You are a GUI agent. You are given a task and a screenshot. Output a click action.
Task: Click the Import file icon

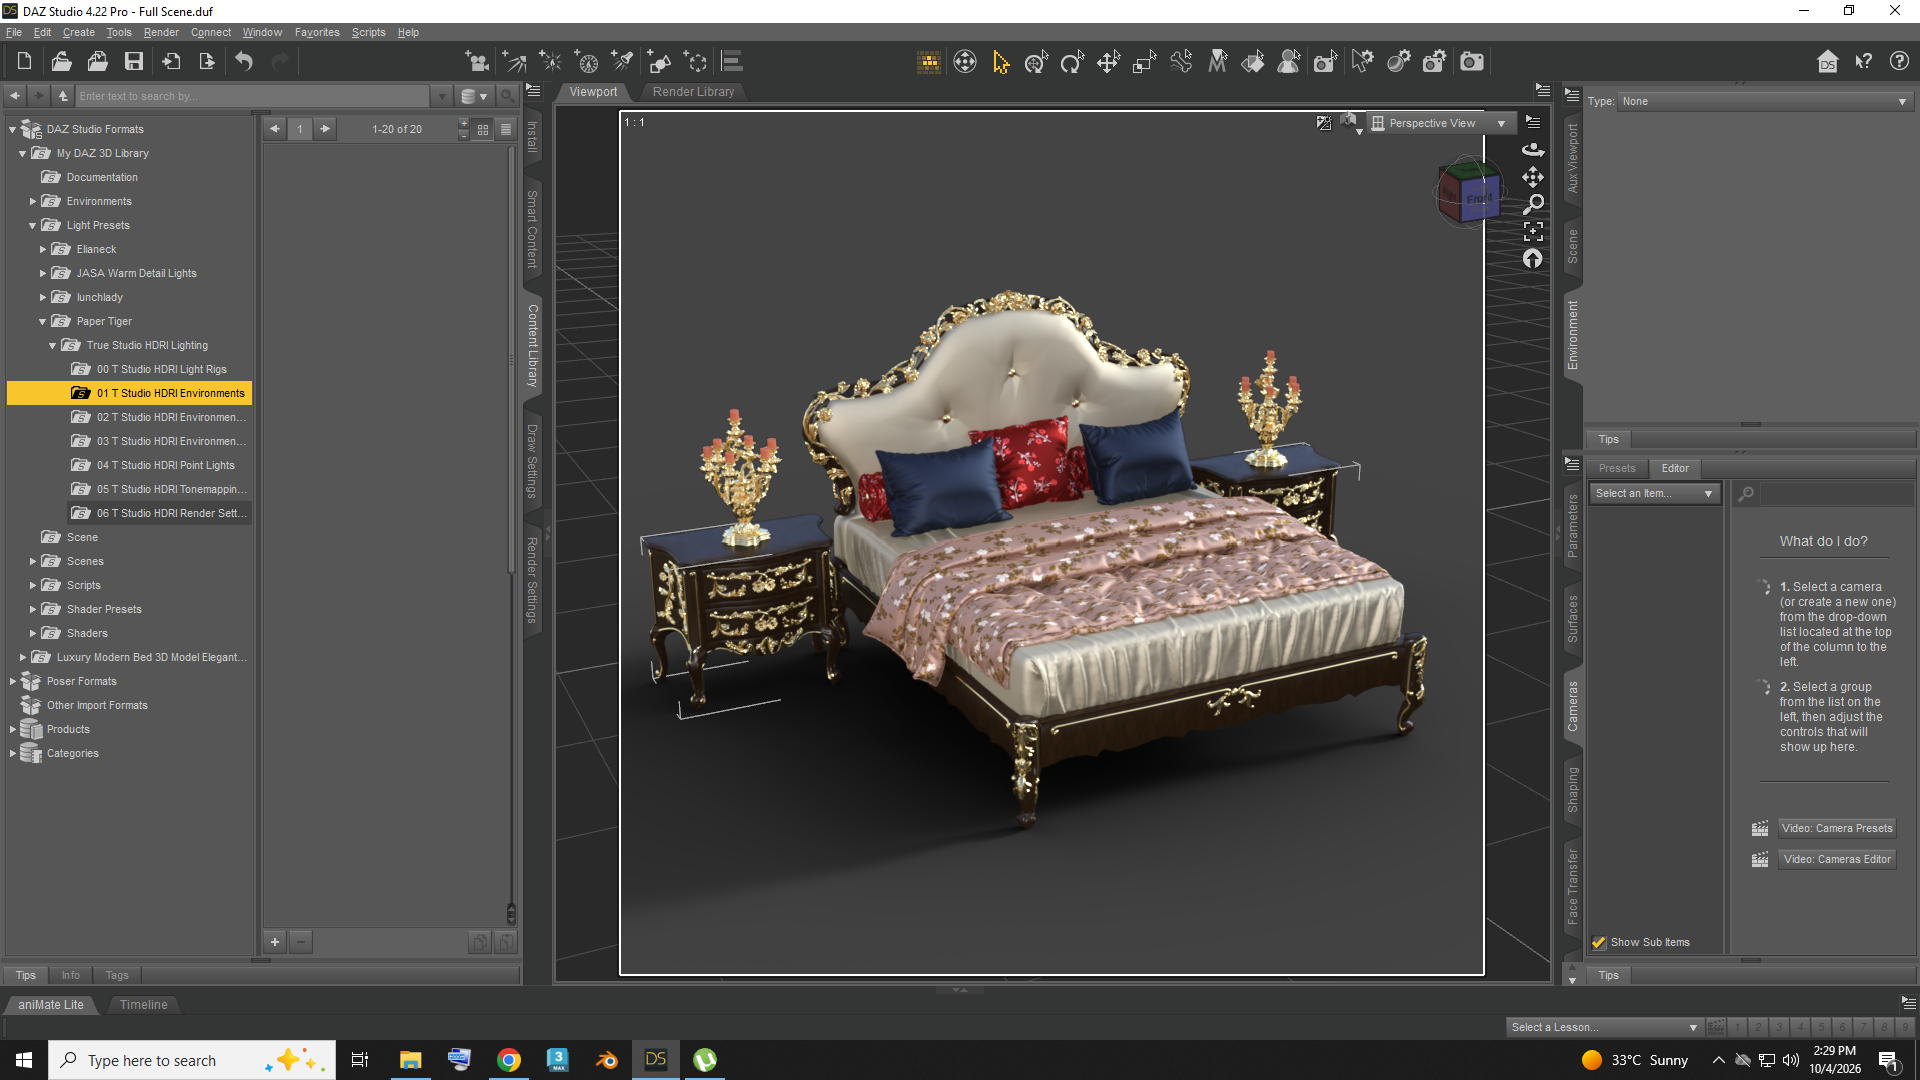pyautogui.click(x=171, y=62)
